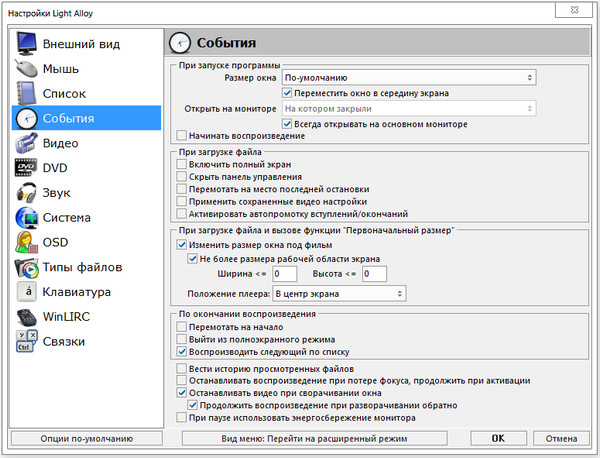Click the Система globe icon
The width and height of the screenshot is (600, 458).
26,218
